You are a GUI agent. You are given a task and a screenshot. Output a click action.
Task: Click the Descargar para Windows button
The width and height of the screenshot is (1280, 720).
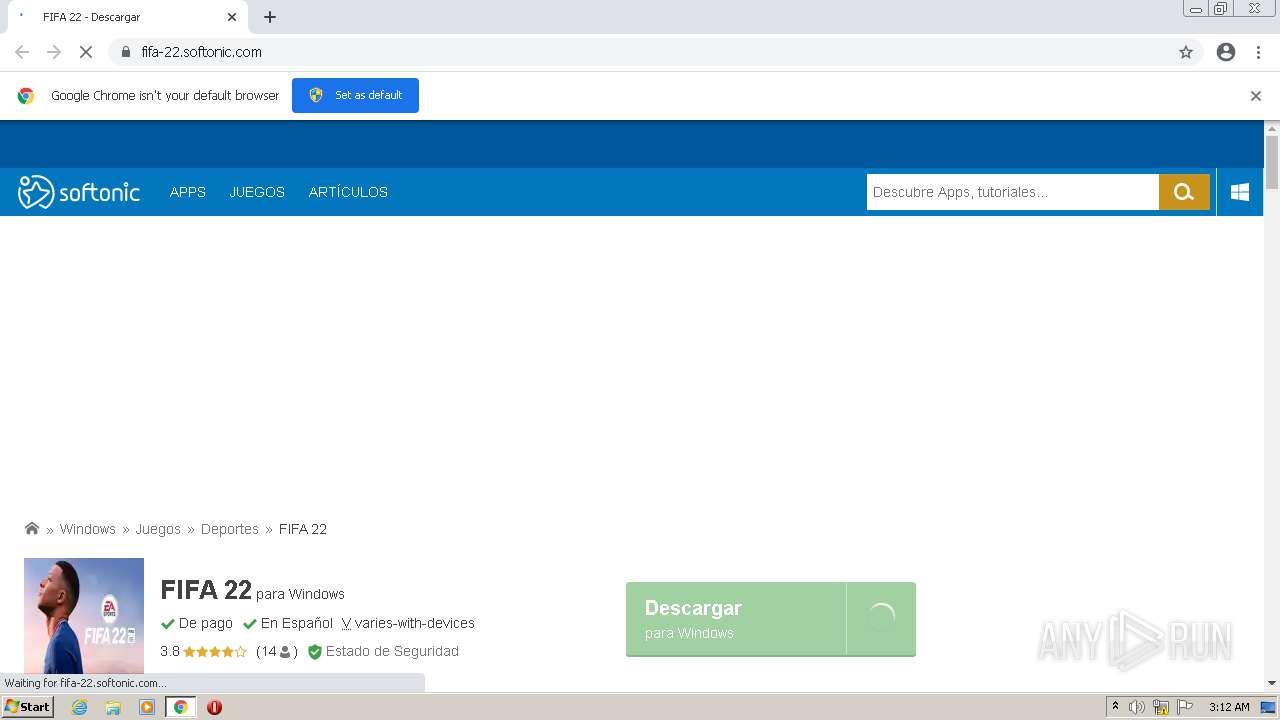click(771, 619)
